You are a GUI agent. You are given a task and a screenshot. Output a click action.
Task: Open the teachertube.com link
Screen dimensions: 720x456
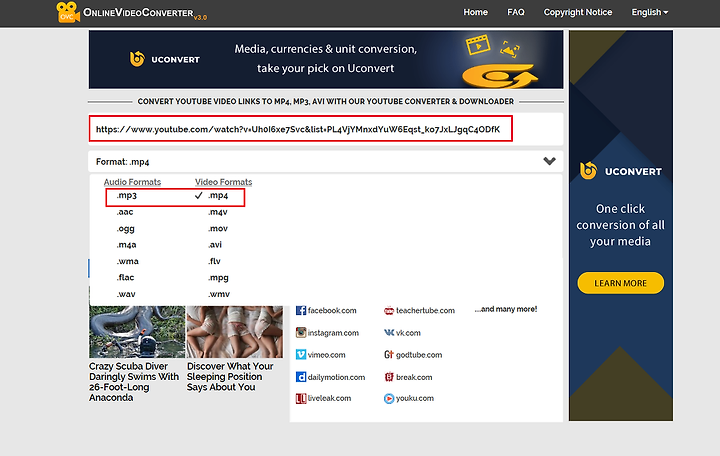tap(425, 310)
